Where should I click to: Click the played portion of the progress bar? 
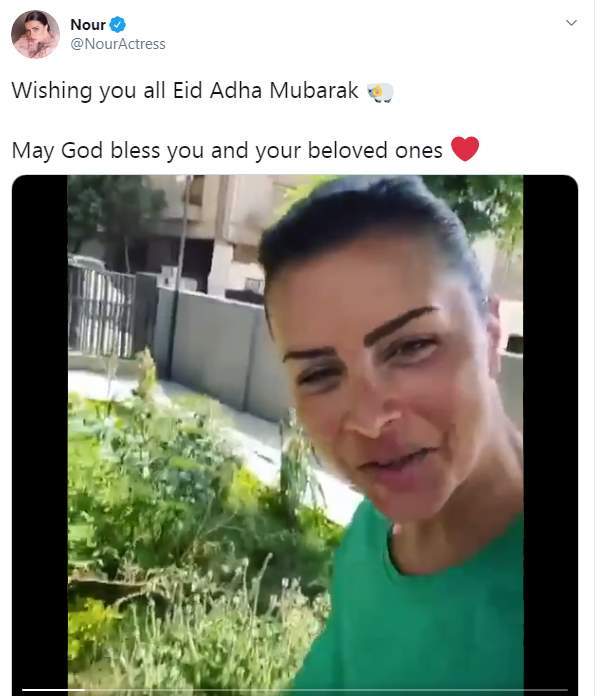52,690
